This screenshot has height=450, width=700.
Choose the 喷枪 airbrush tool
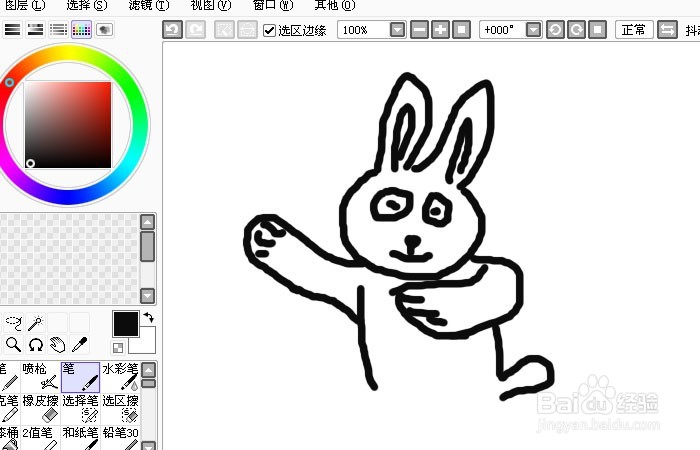click(40, 377)
